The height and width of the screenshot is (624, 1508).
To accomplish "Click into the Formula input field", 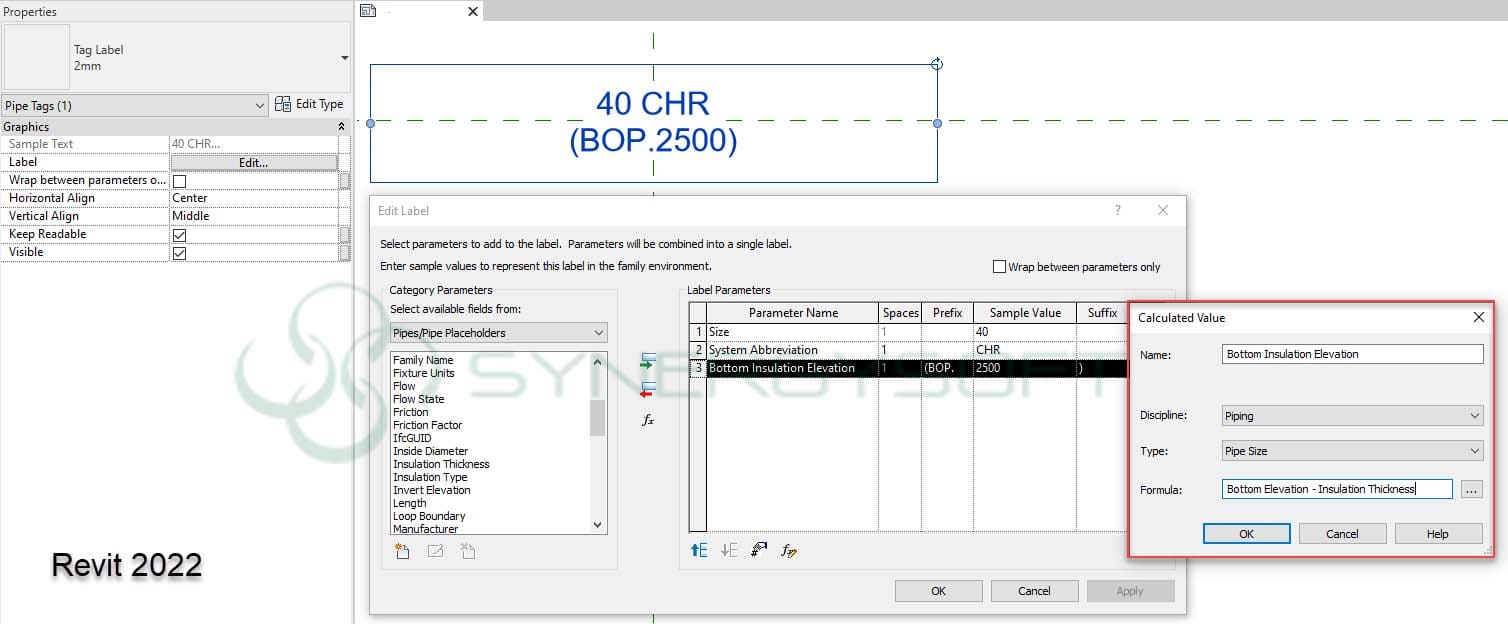I will pyautogui.click(x=1336, y=489).
